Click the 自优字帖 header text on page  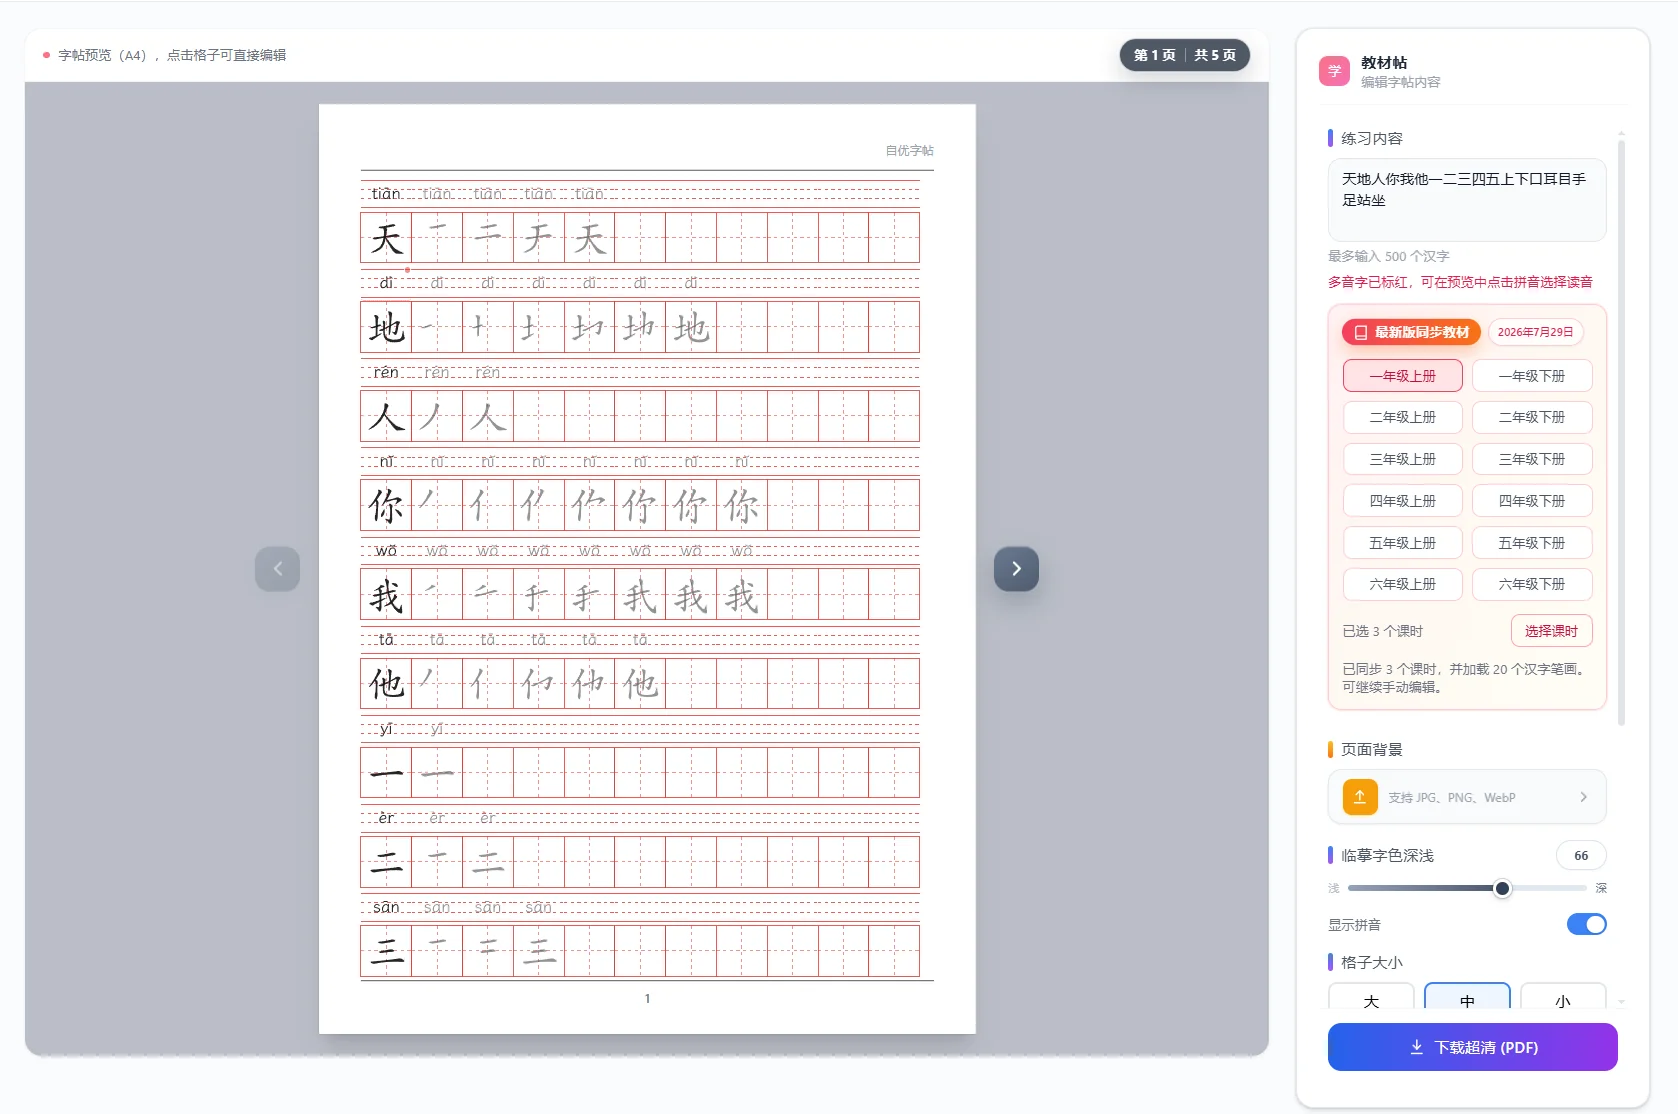(909, 151)
